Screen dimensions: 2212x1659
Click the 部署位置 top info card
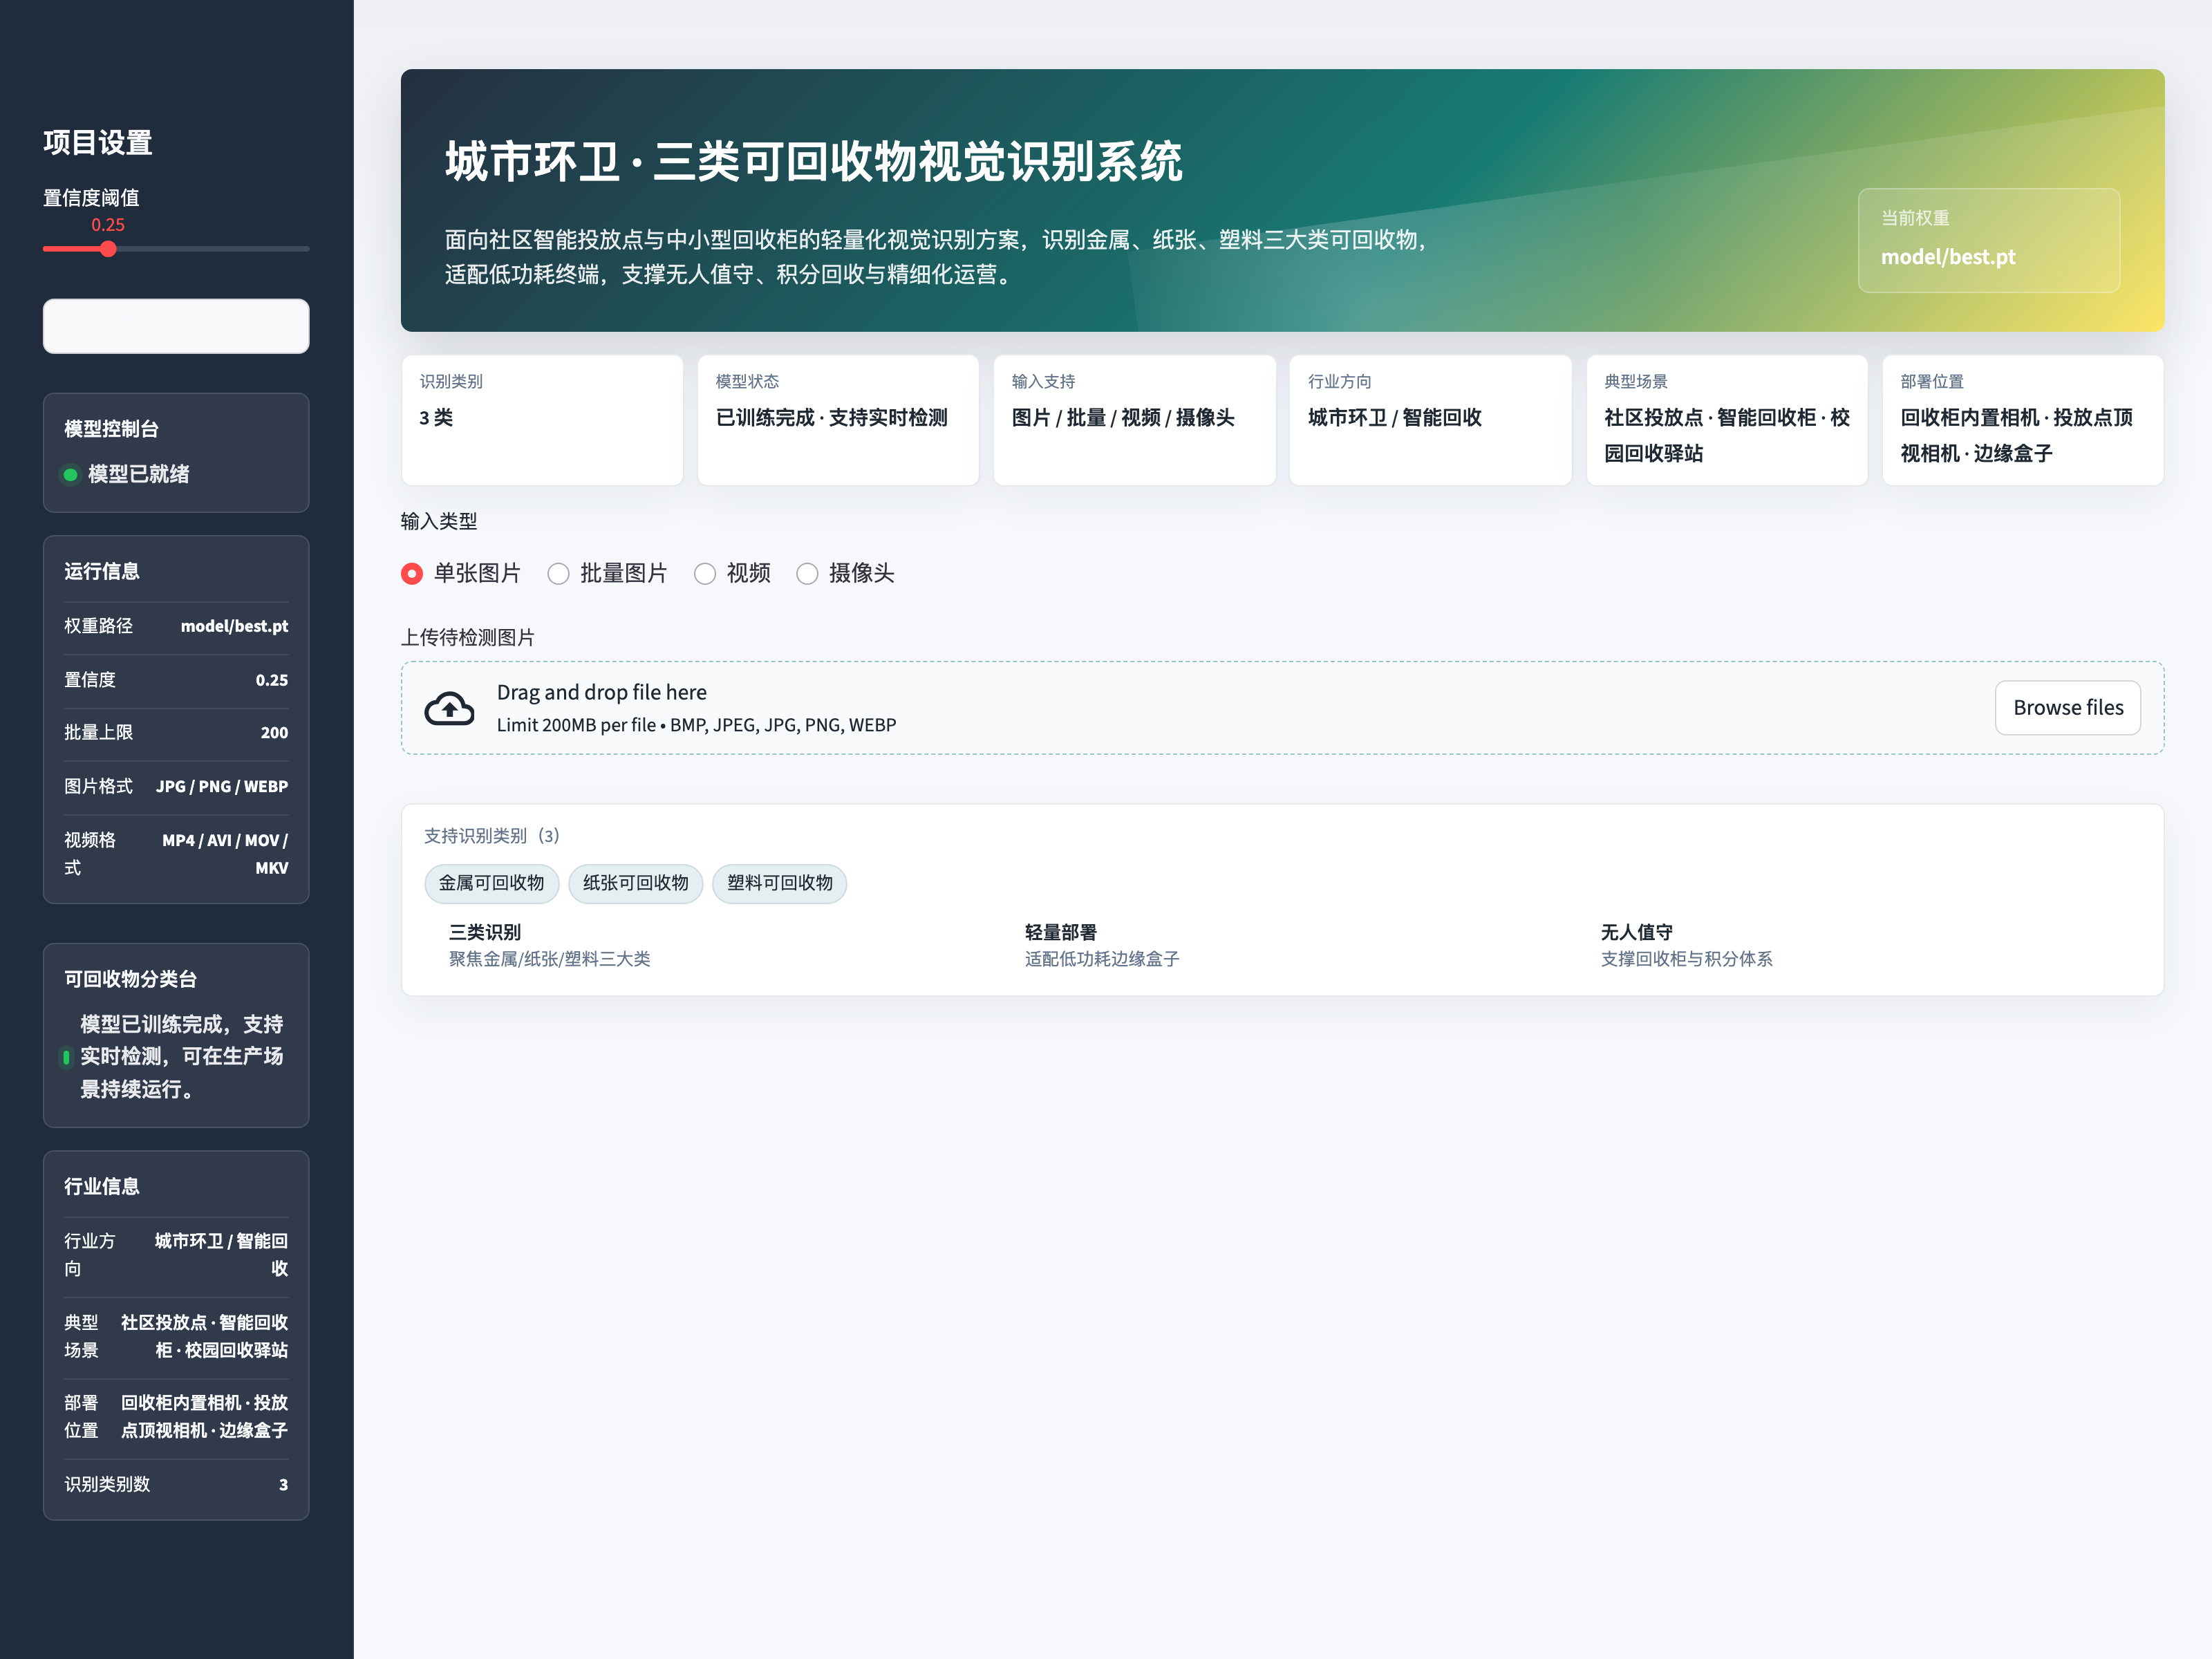click(2022, 420)
